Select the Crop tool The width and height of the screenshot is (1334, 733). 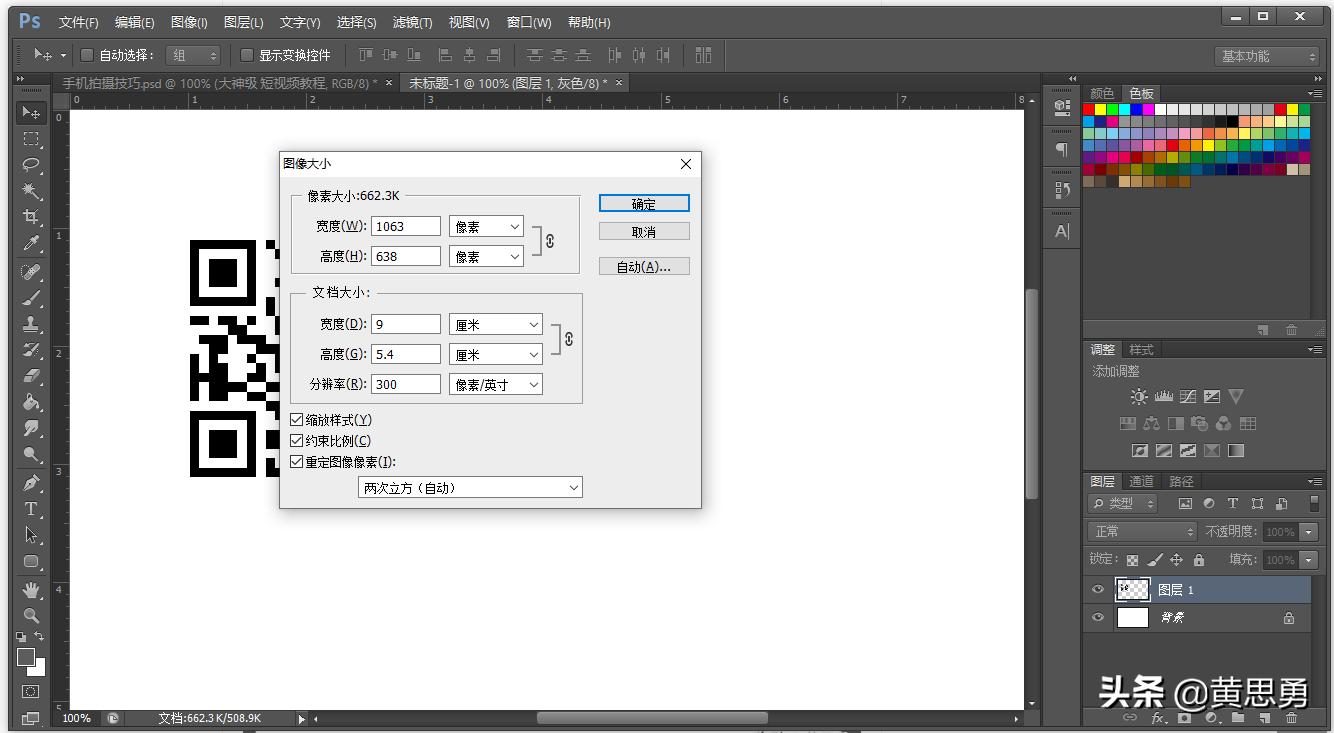(x=31, y=217)
